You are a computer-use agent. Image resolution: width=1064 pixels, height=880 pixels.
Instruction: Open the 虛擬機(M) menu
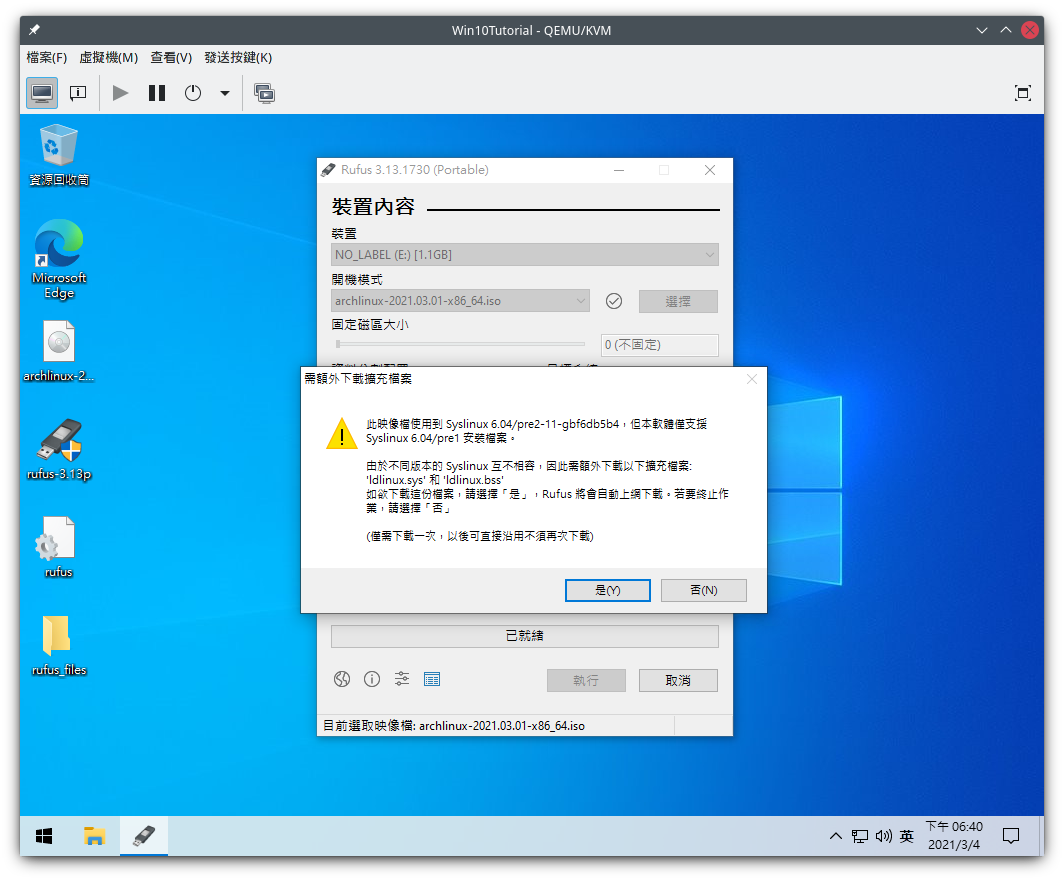pyautogui.click(x=109, y=58)
